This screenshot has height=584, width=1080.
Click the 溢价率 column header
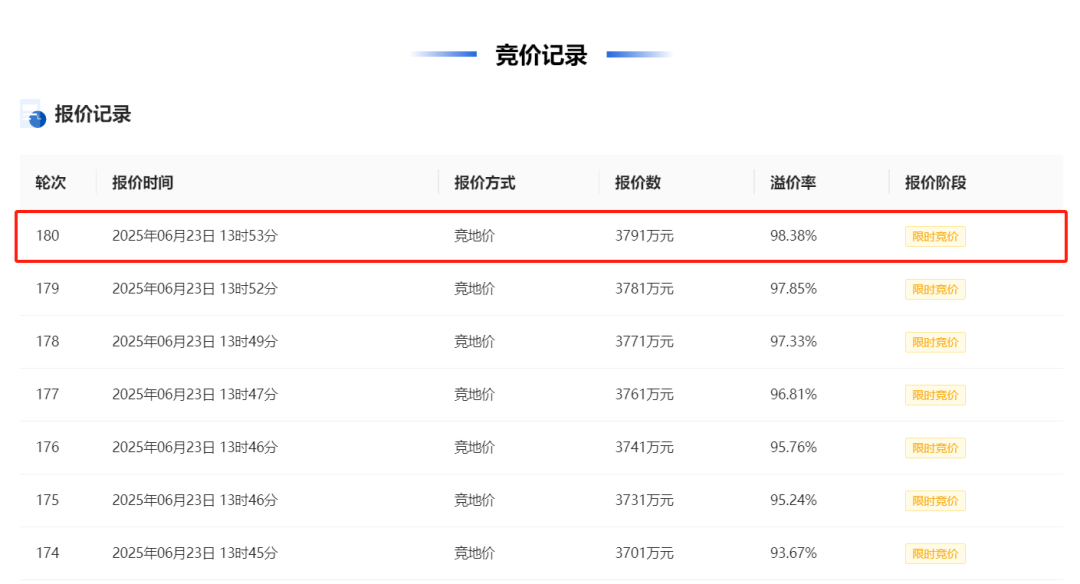coord(793,182)
